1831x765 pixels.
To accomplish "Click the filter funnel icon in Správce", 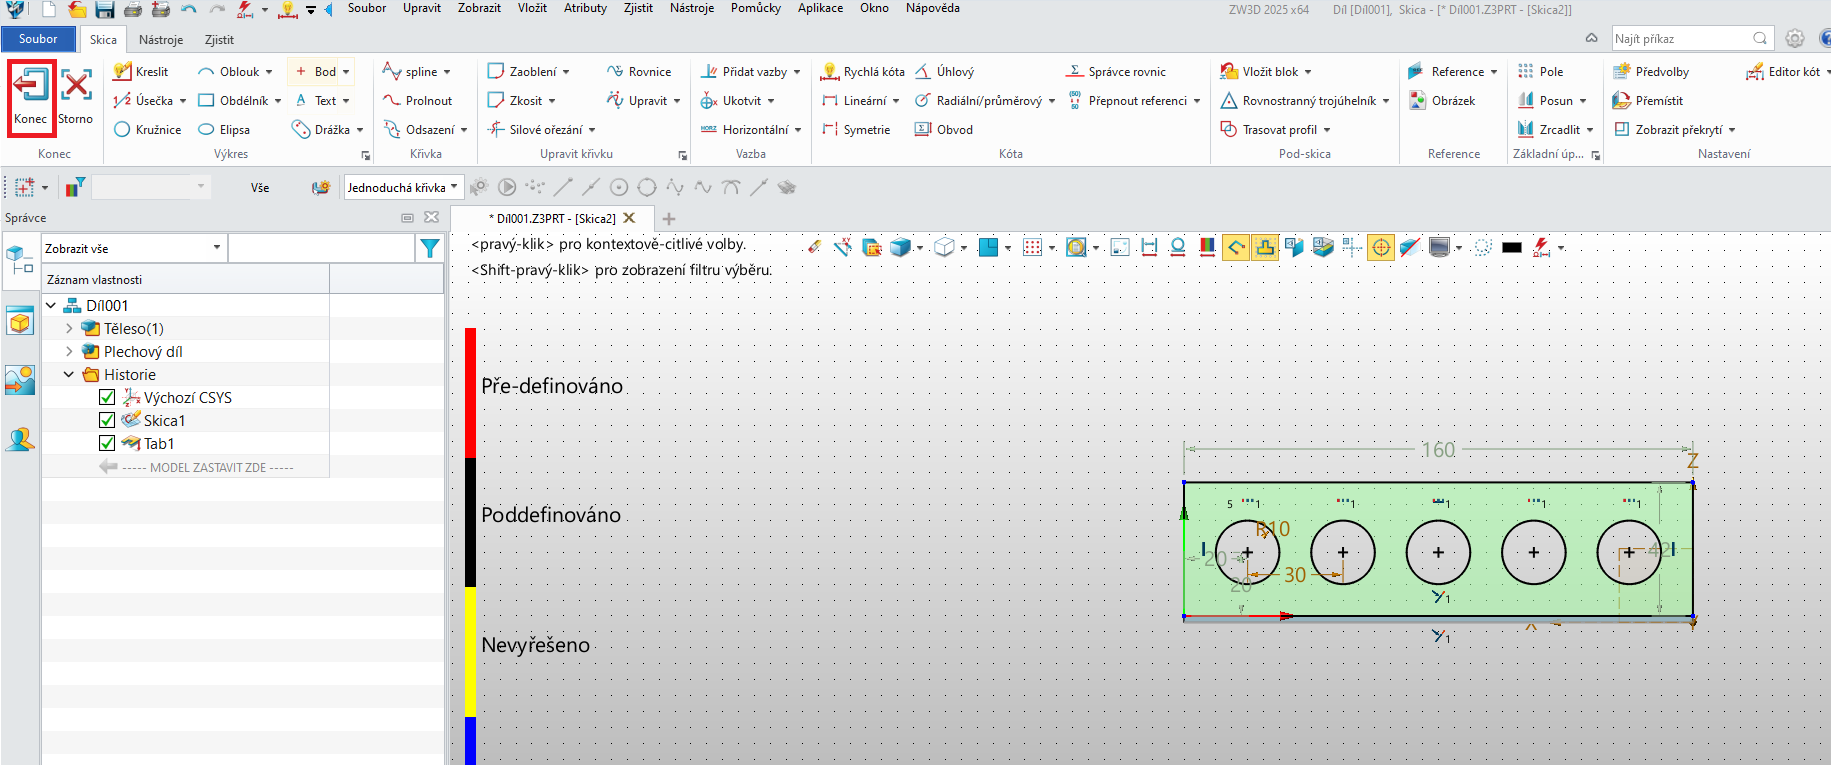I will pyautogui.click(x=430, y=248).
